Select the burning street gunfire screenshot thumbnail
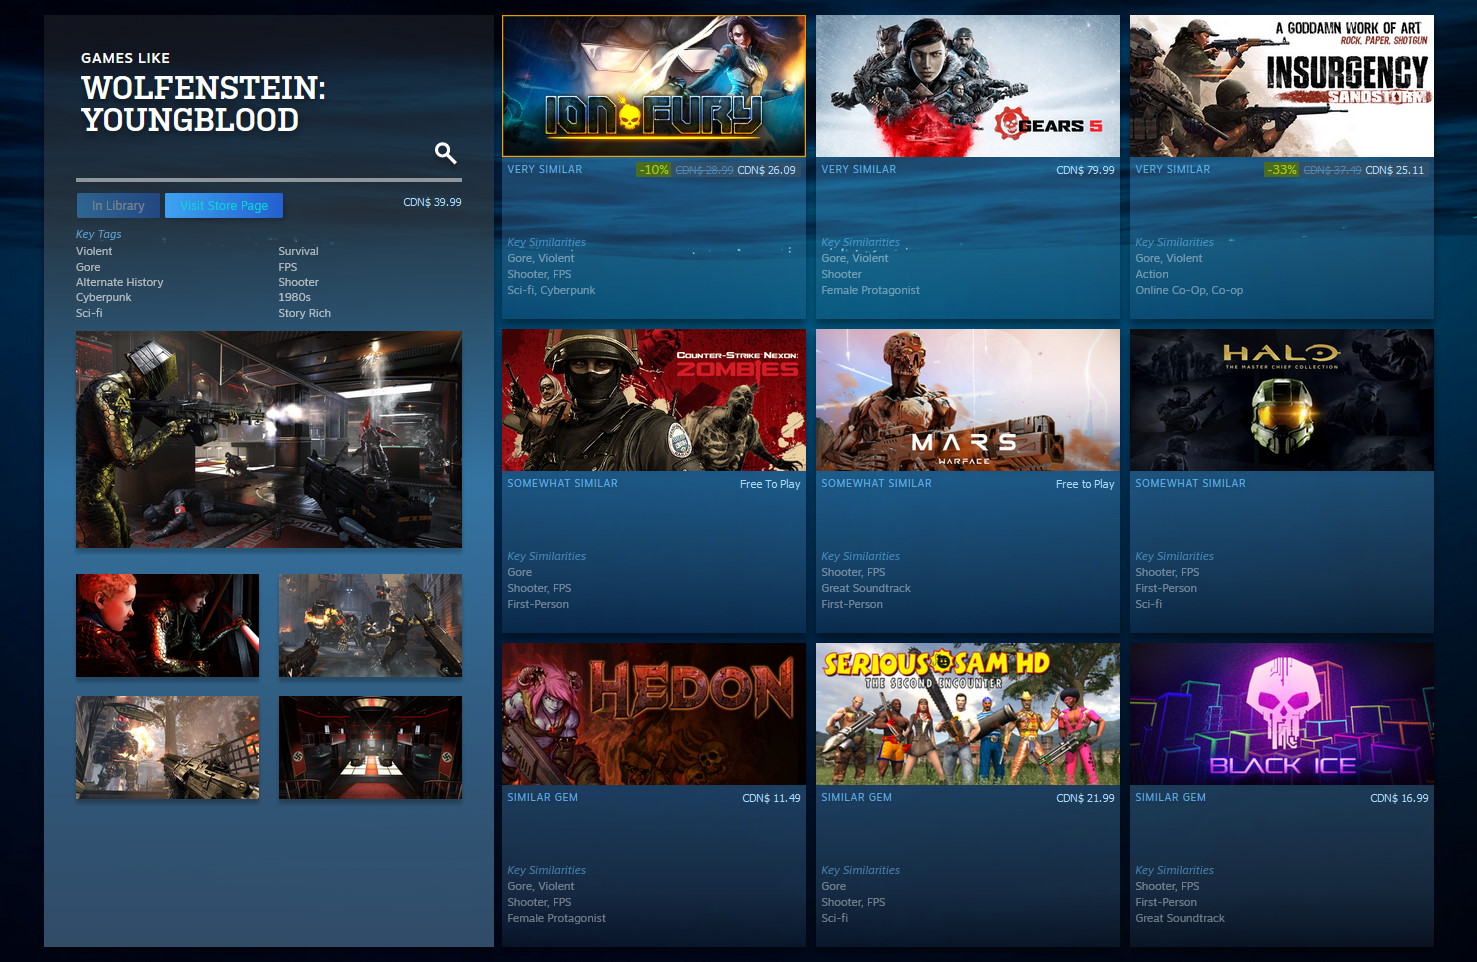1477x962 pixels. tap(167, 748)
